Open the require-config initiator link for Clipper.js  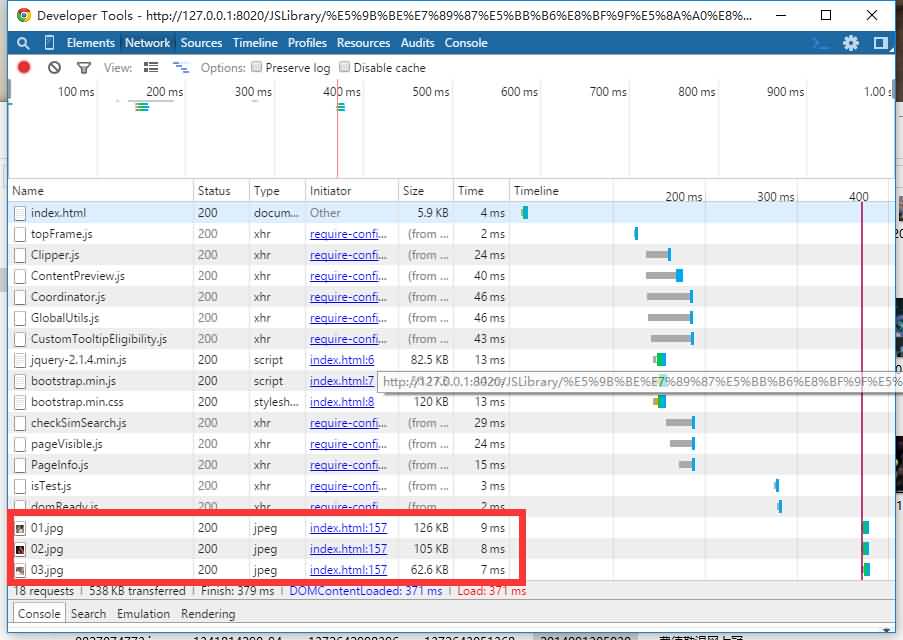348,255
